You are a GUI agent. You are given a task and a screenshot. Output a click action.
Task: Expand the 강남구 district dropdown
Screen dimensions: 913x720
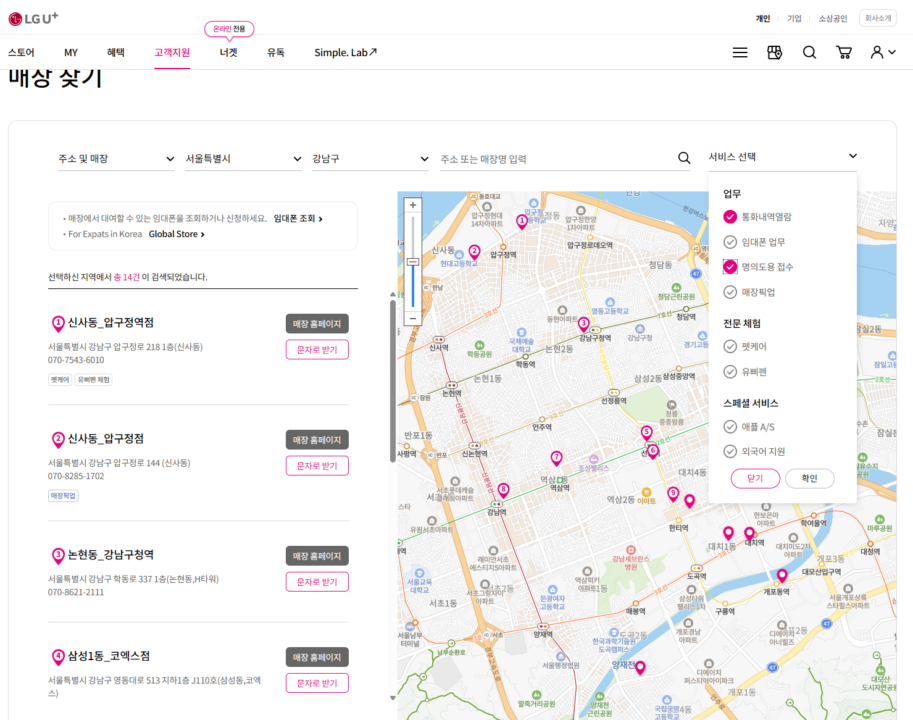370,158
